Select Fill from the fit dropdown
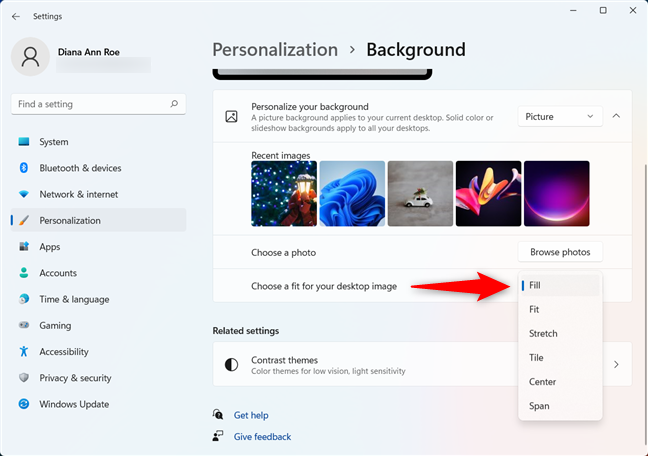The image size is (648, 456). [560, 285]
